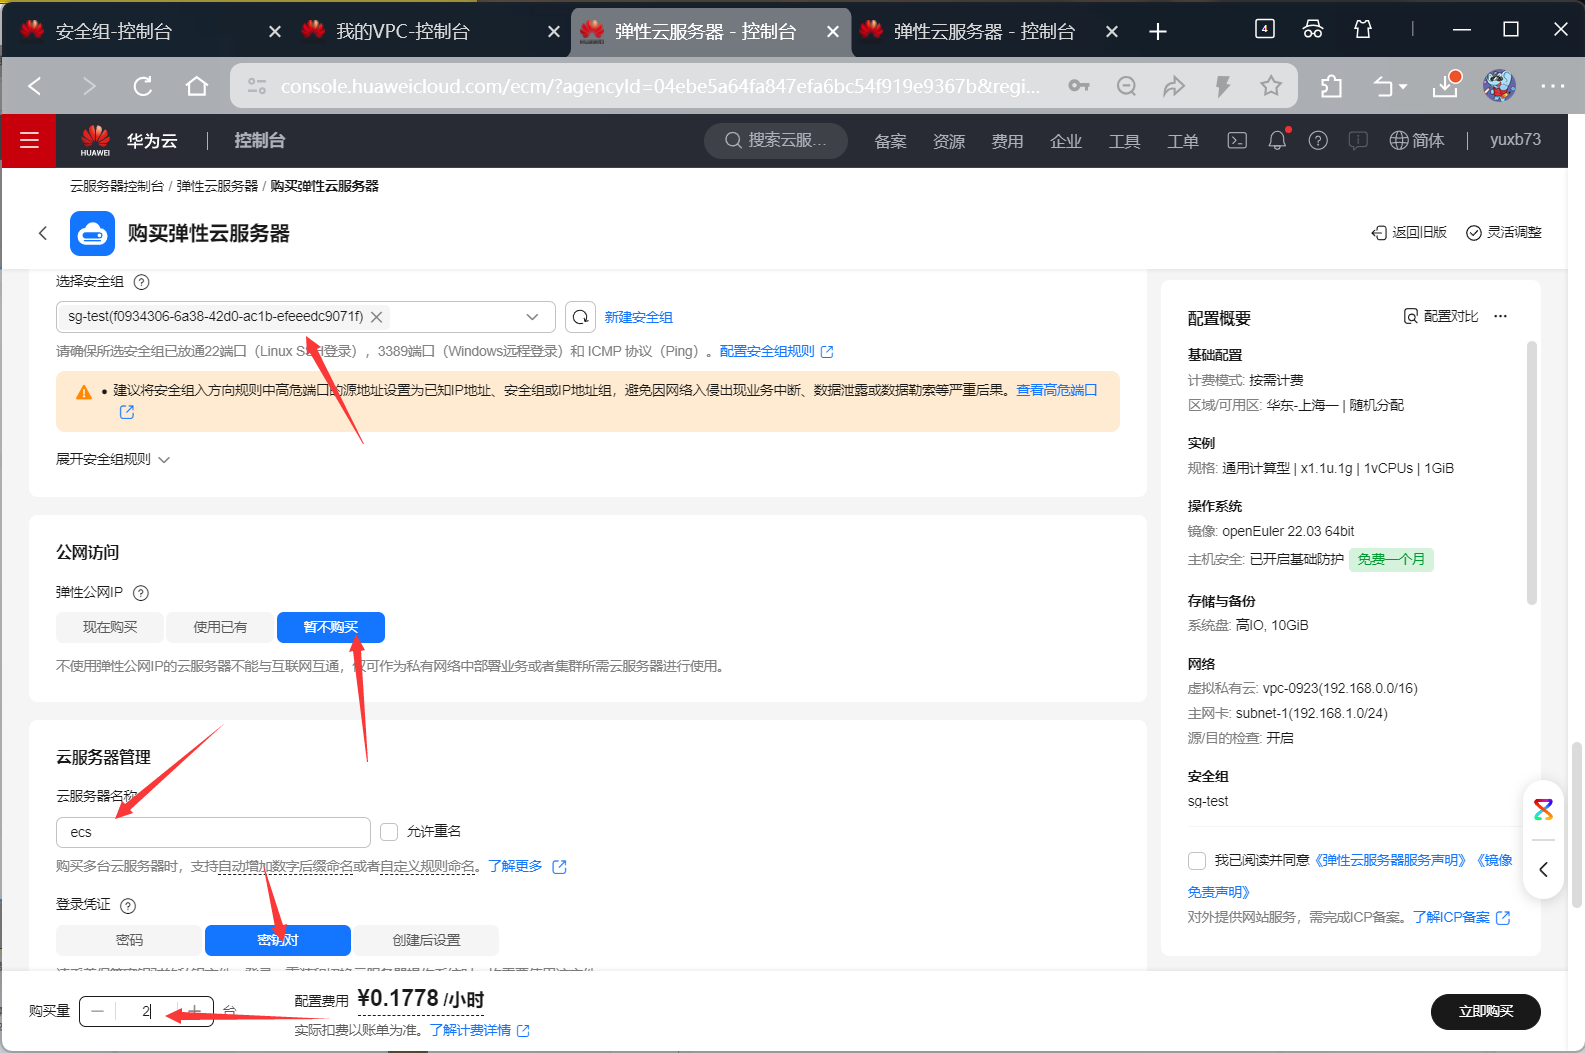Open the 企业 menu item
This screenshot has height=1053, width=1585.
pos(1066,141)
